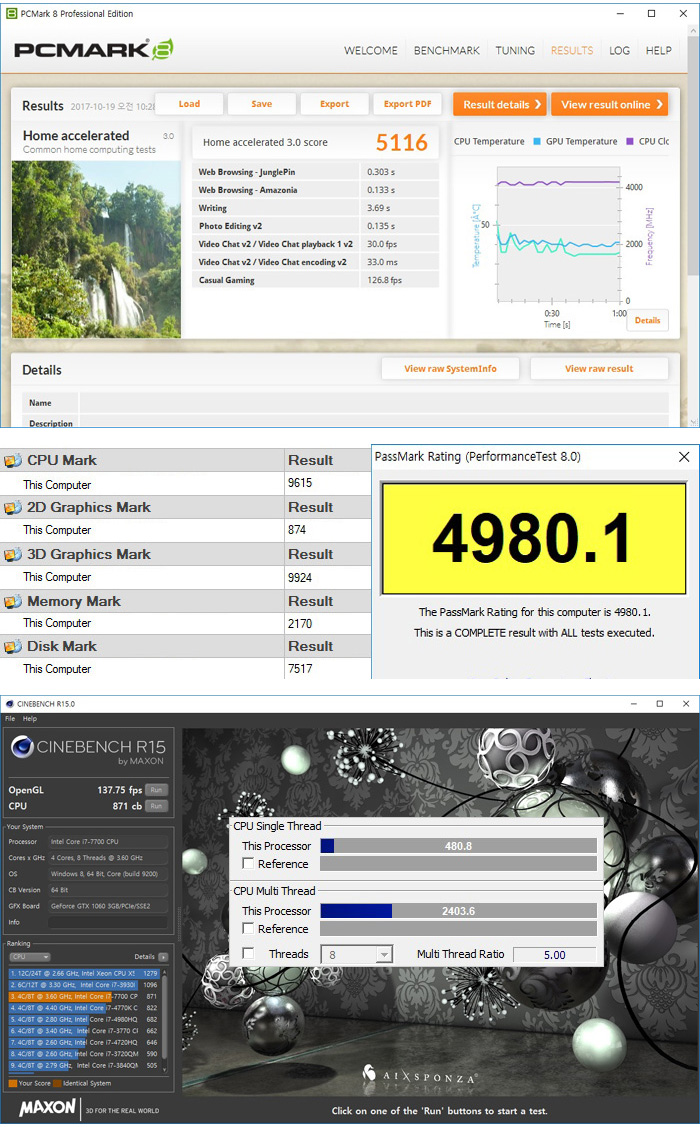700x1127 pixels.
Task: Enable Multi Thread Reference checkbox
Action: point(248,928)
